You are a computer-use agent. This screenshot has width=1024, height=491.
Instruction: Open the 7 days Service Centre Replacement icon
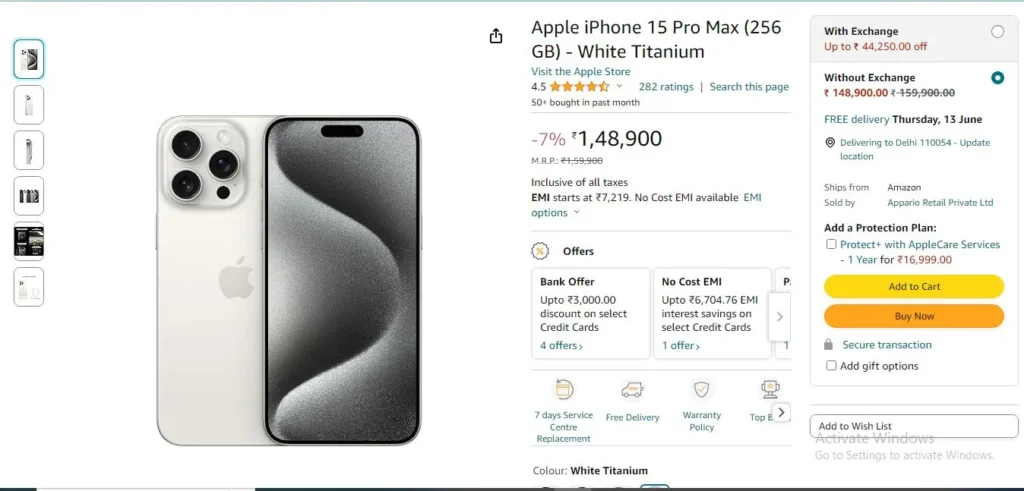point(564,390)
